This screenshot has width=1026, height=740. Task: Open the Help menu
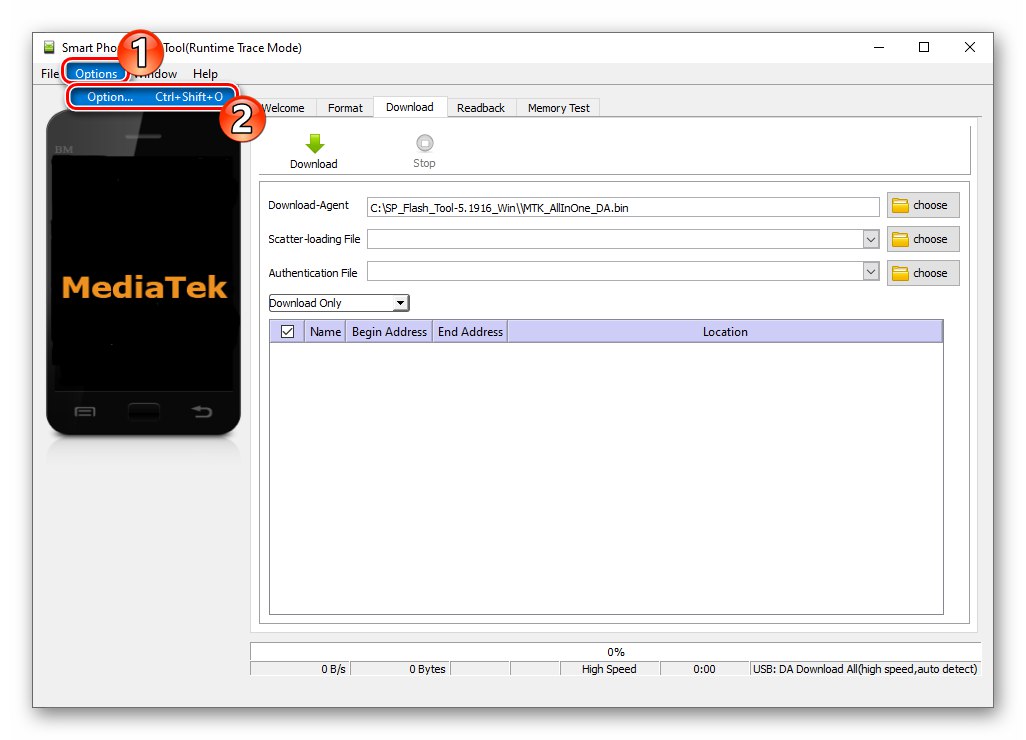[x=205, y=73]
